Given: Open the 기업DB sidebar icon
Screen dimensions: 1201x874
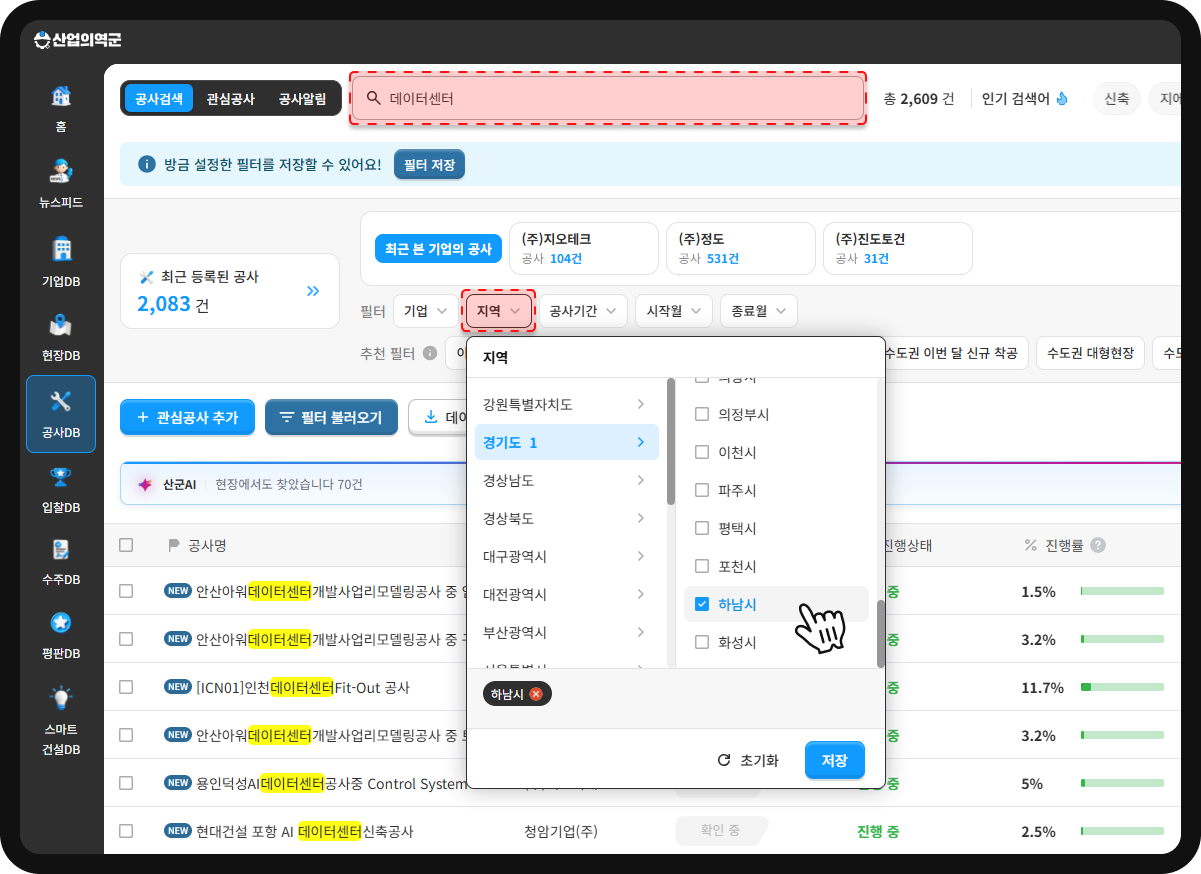Looking at the screenshot, I should pos(61,249).
